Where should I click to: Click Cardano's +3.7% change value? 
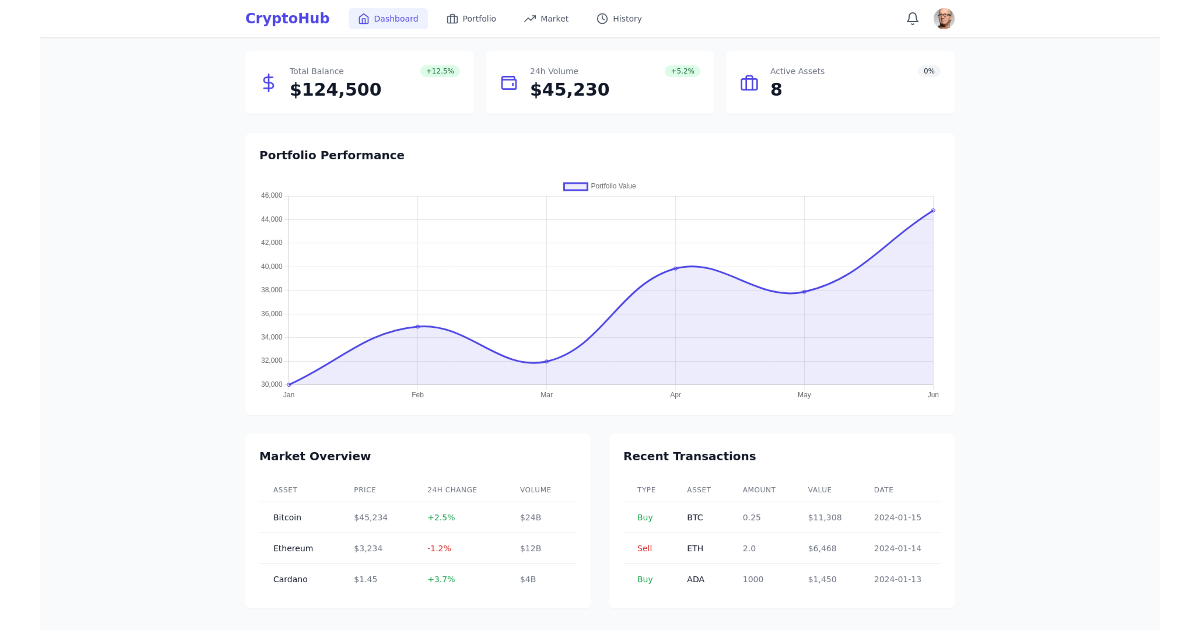coord(443,579)
